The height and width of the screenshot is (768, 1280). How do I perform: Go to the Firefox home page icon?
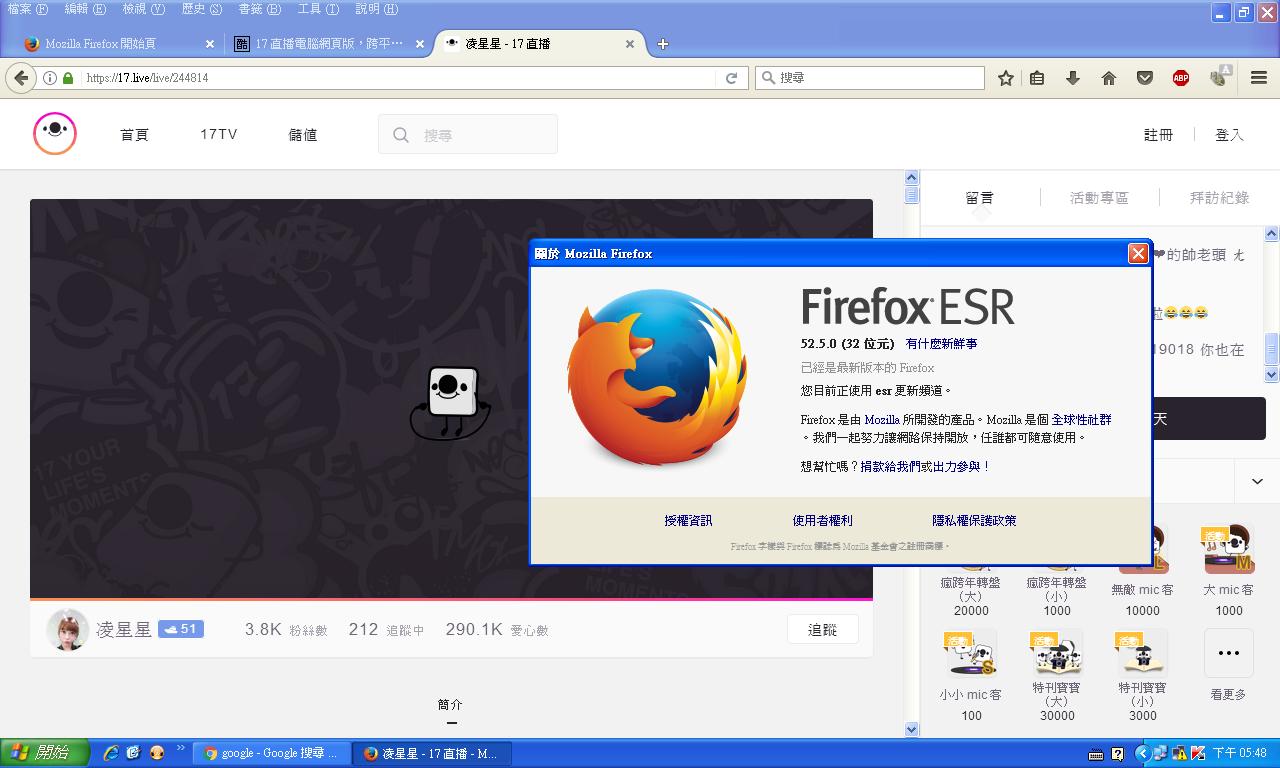pos(1109,78)
